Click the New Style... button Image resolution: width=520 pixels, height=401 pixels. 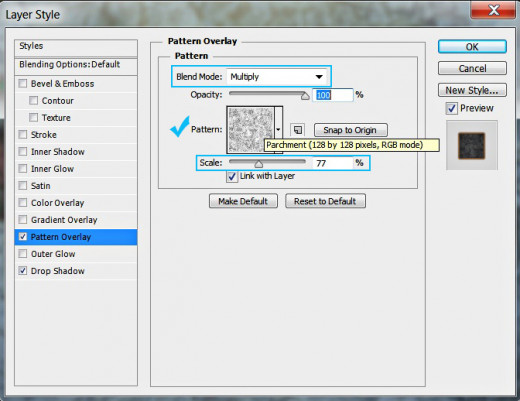click(472, 90)
